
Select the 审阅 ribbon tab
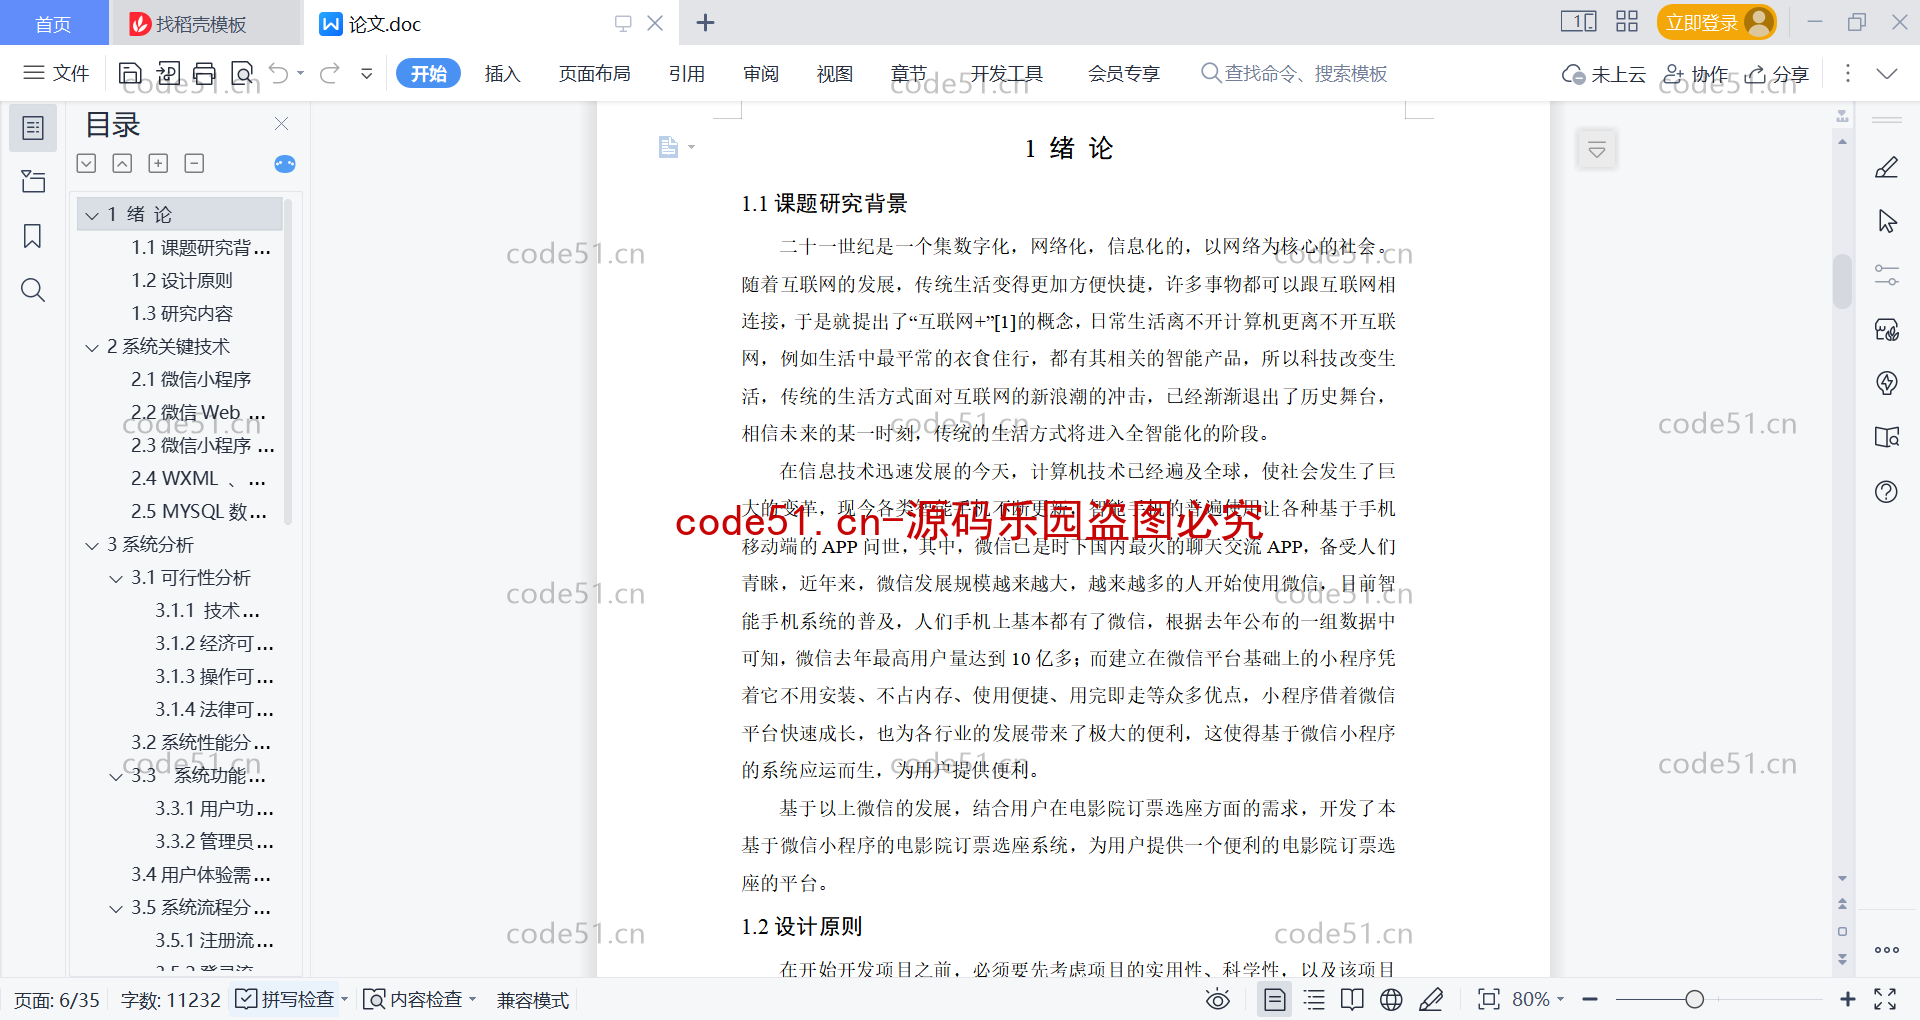point(761,73)
